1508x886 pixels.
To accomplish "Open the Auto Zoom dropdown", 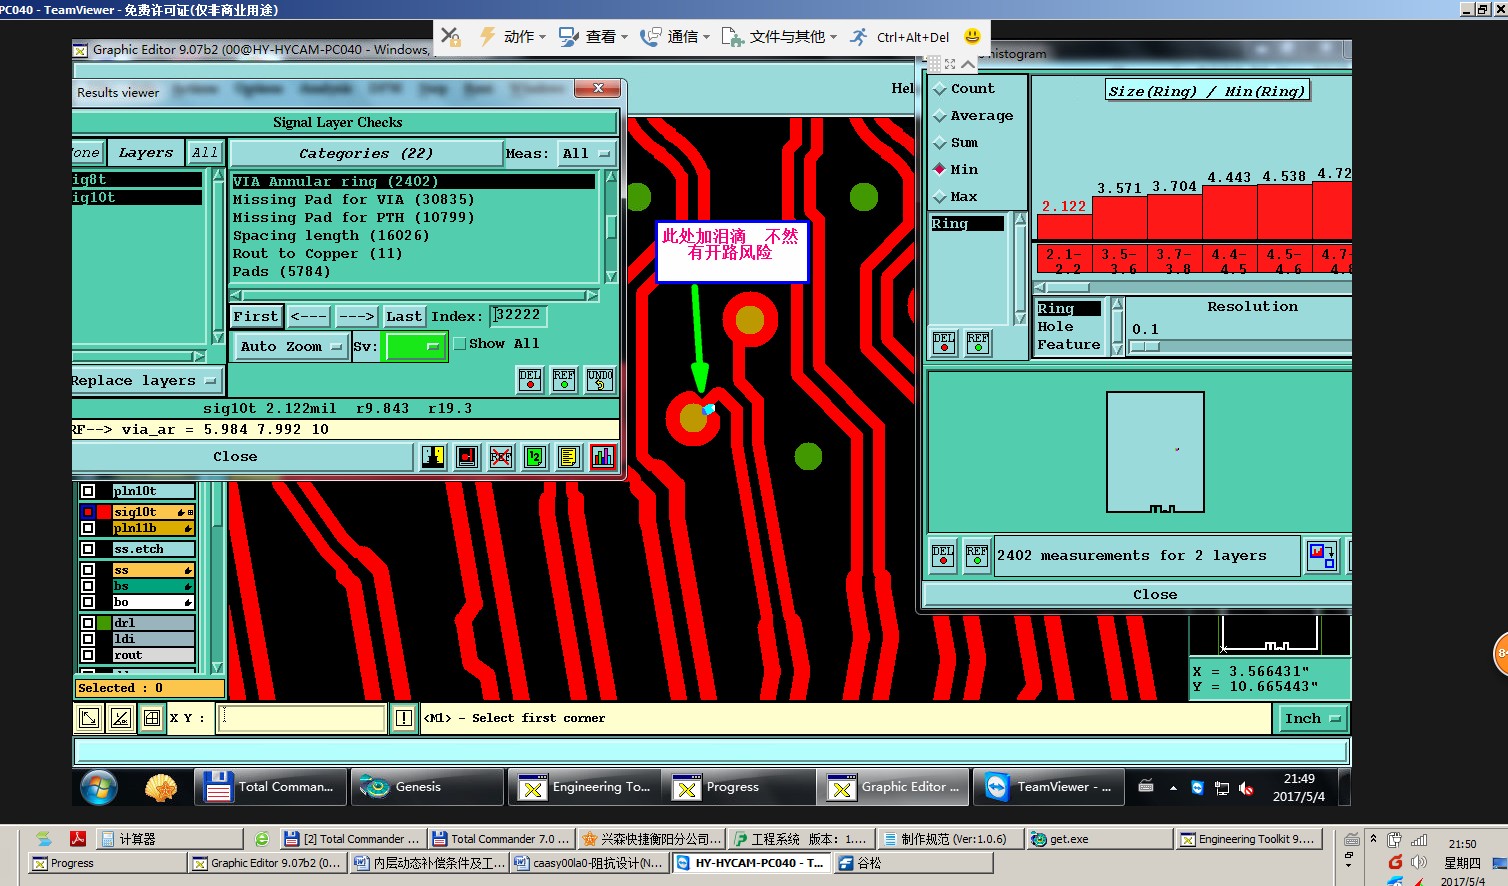I will 290,347.
